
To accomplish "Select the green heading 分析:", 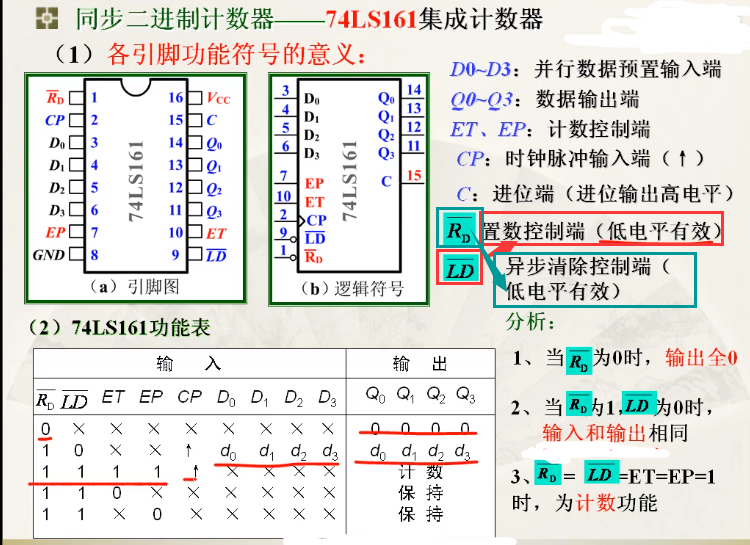I will coord(530,322).
